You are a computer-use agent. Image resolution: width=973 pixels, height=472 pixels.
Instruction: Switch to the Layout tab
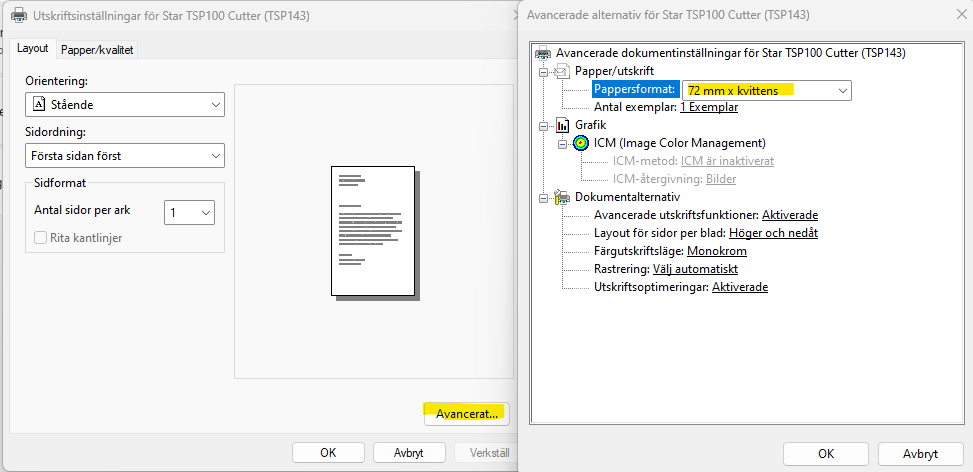click(32, 49)
